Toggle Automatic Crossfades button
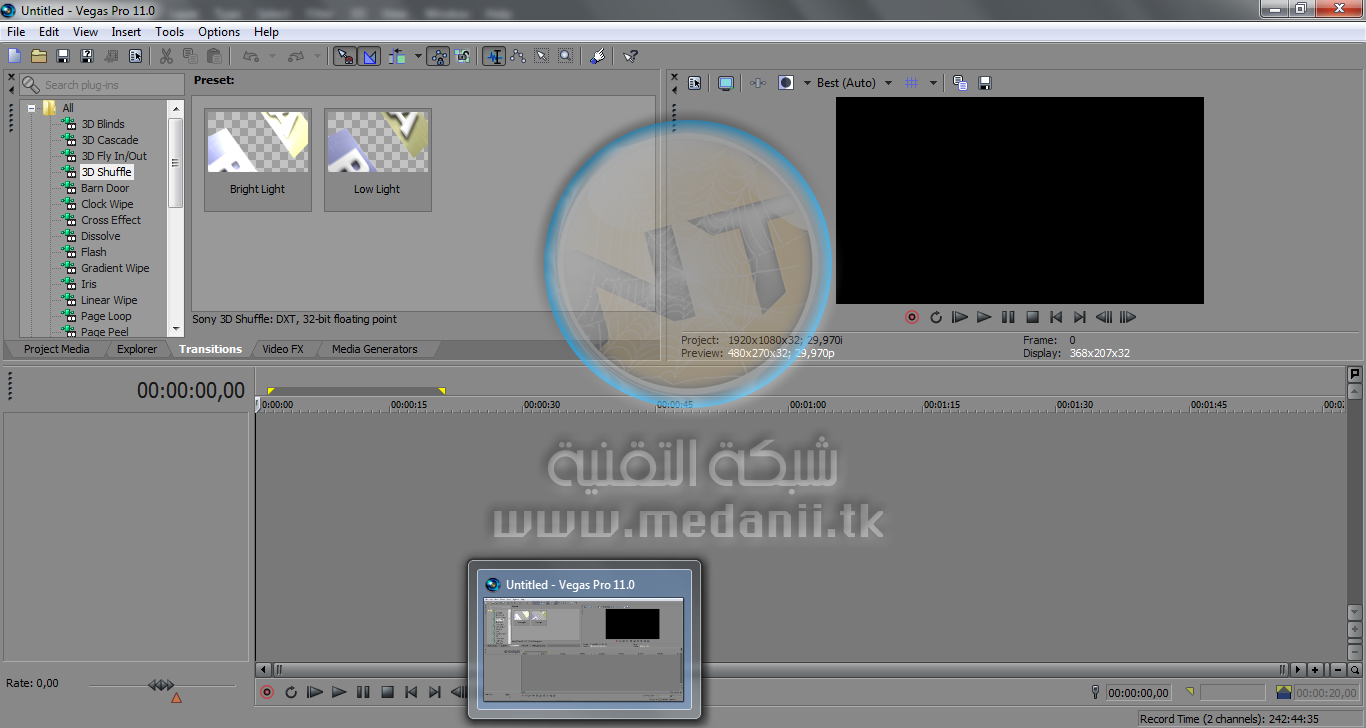 369,56
